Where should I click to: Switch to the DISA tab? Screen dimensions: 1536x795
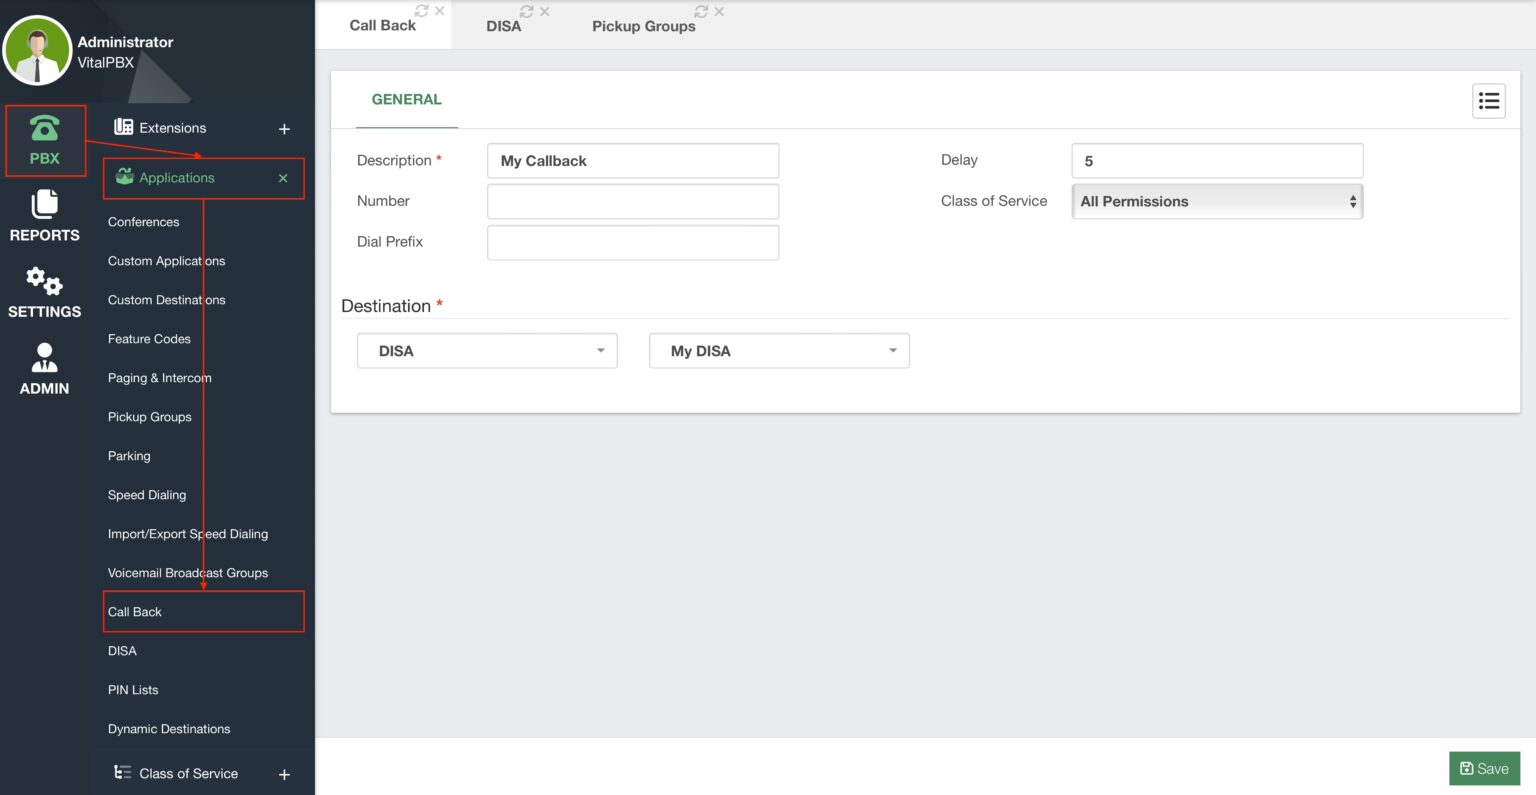click(504, 25)
